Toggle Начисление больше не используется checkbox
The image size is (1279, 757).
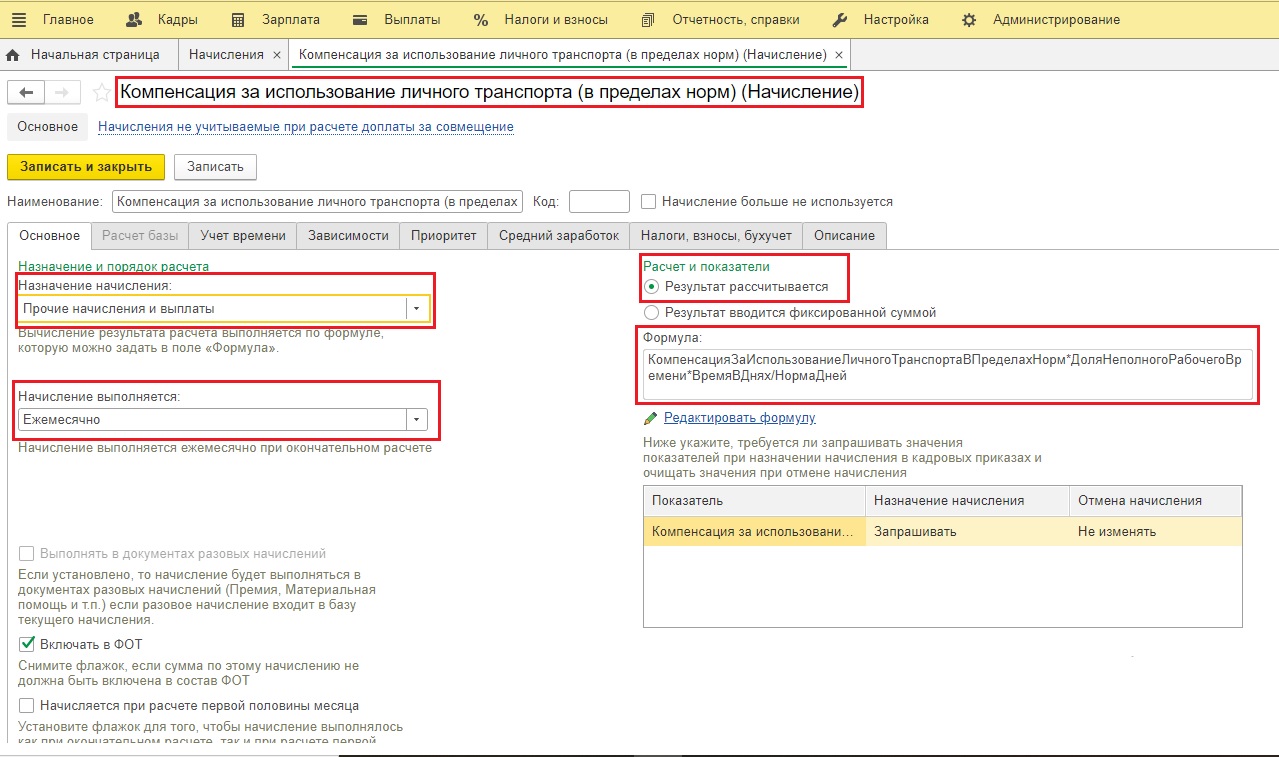pos(648,201)
